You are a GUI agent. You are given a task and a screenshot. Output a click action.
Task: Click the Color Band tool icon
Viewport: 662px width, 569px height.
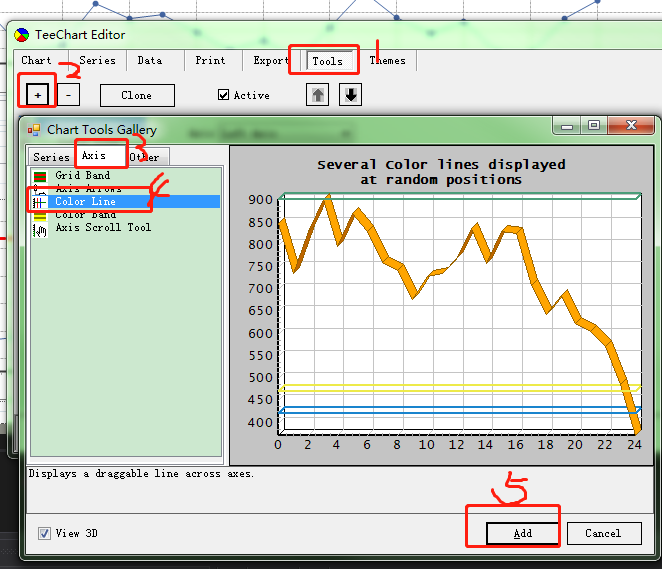click(40, 216)
